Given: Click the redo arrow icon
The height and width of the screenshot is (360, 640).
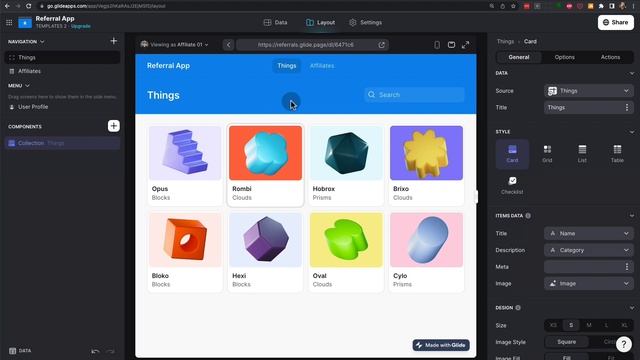Looking at the screenshot, I should (x=110, y=351).
